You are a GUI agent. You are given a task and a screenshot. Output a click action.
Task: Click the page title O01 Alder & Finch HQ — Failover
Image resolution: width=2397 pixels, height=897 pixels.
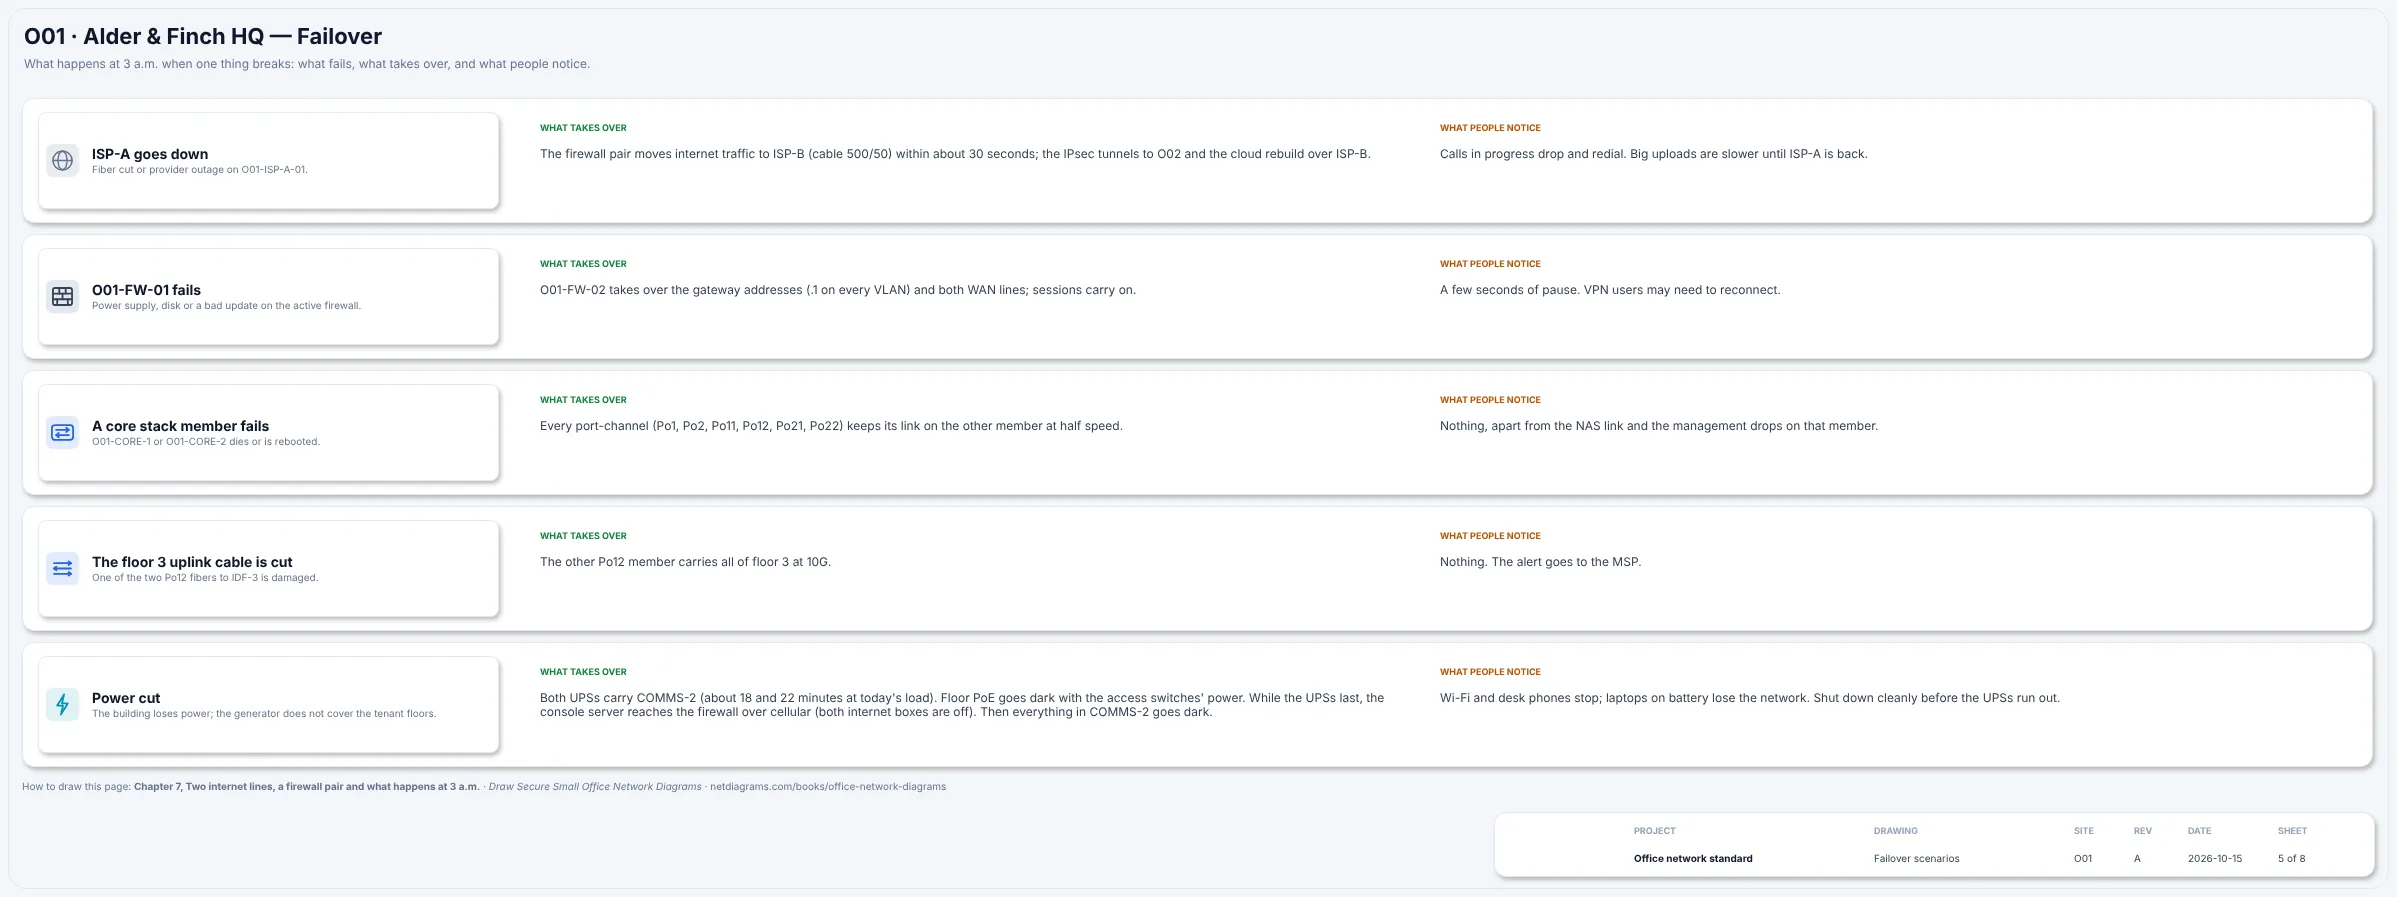tap(203, 37)
